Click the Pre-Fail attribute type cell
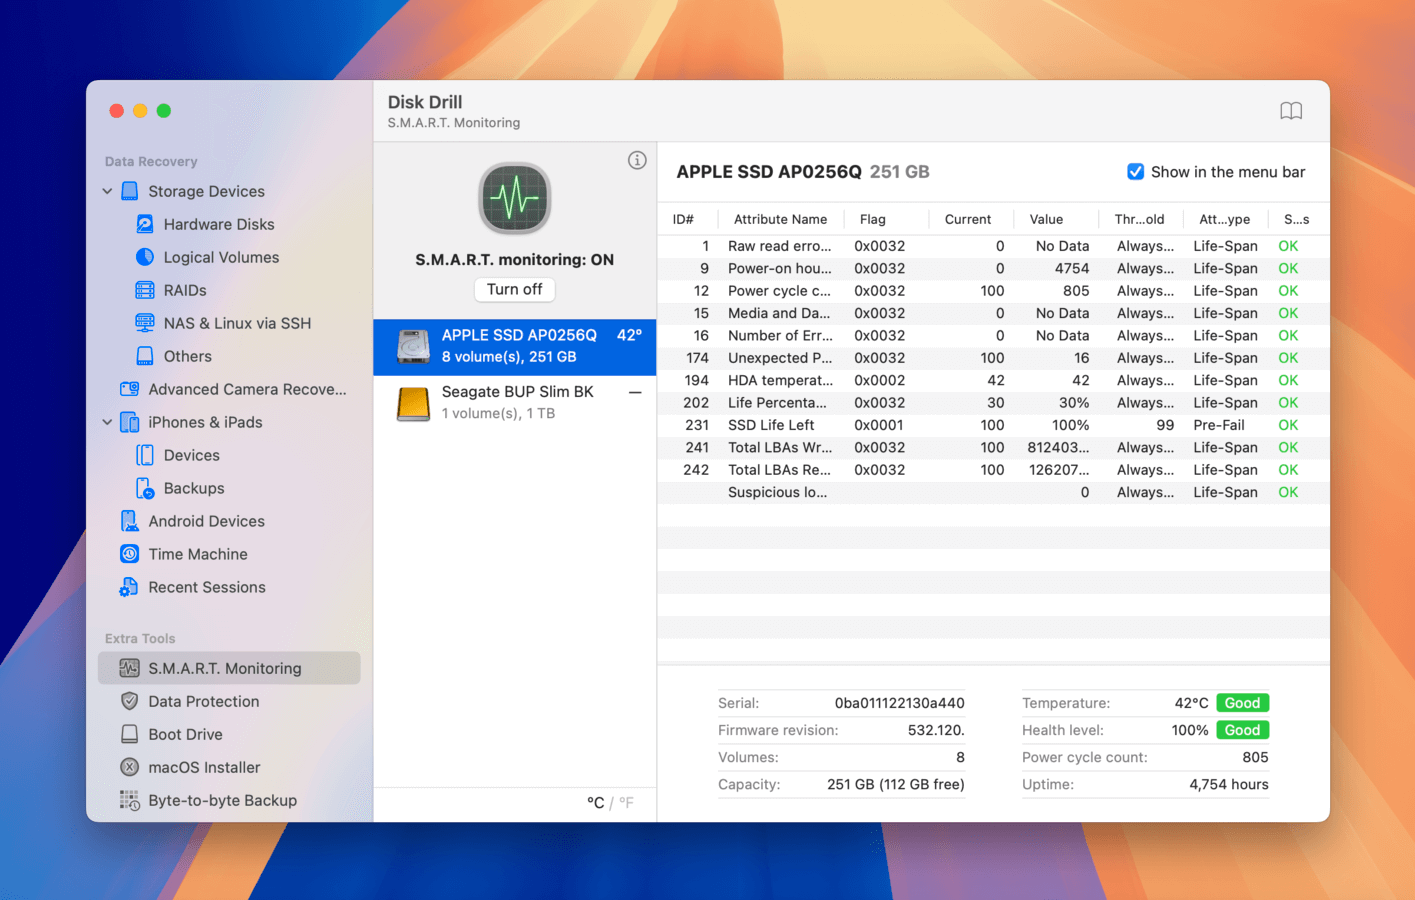1415x900 pixels. pyautogui.click(x=1218, y=425)
